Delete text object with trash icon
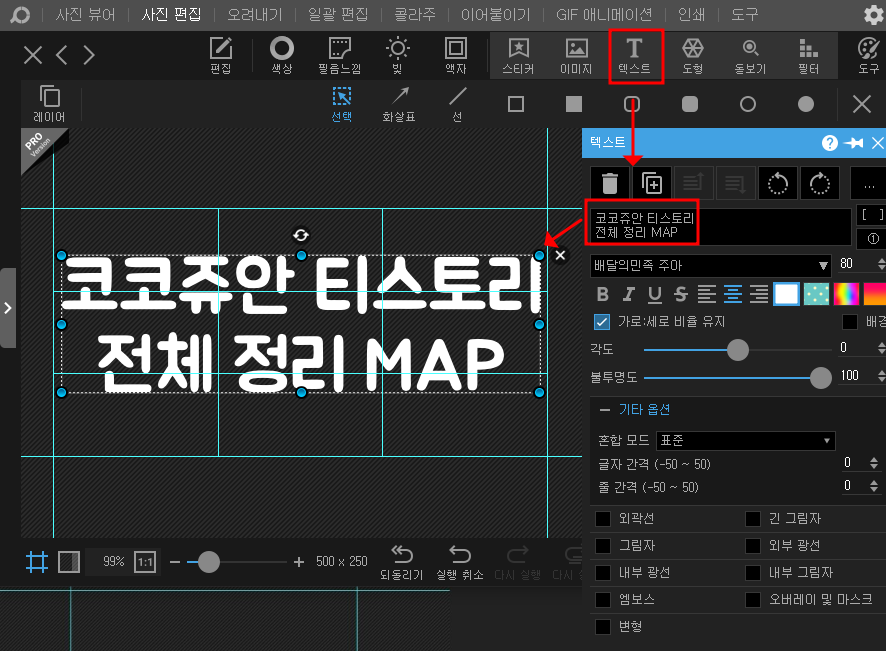Screen dimensions: 886x651 (x=610, y=183)
